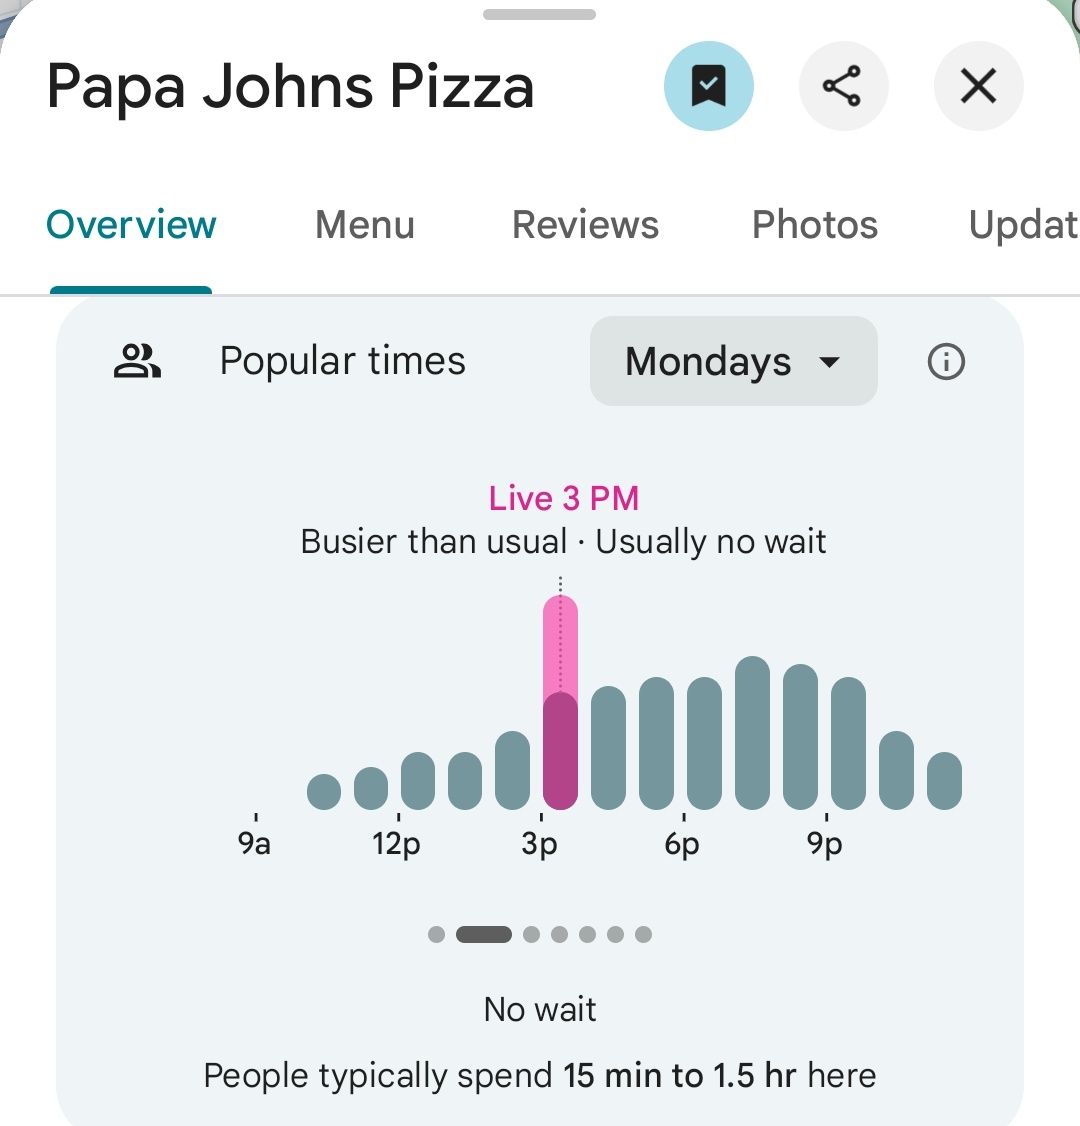Viewport: 1080px width, 1126px height.
Task: Open the Reviews tab
Action: click(x=585, y=225)
